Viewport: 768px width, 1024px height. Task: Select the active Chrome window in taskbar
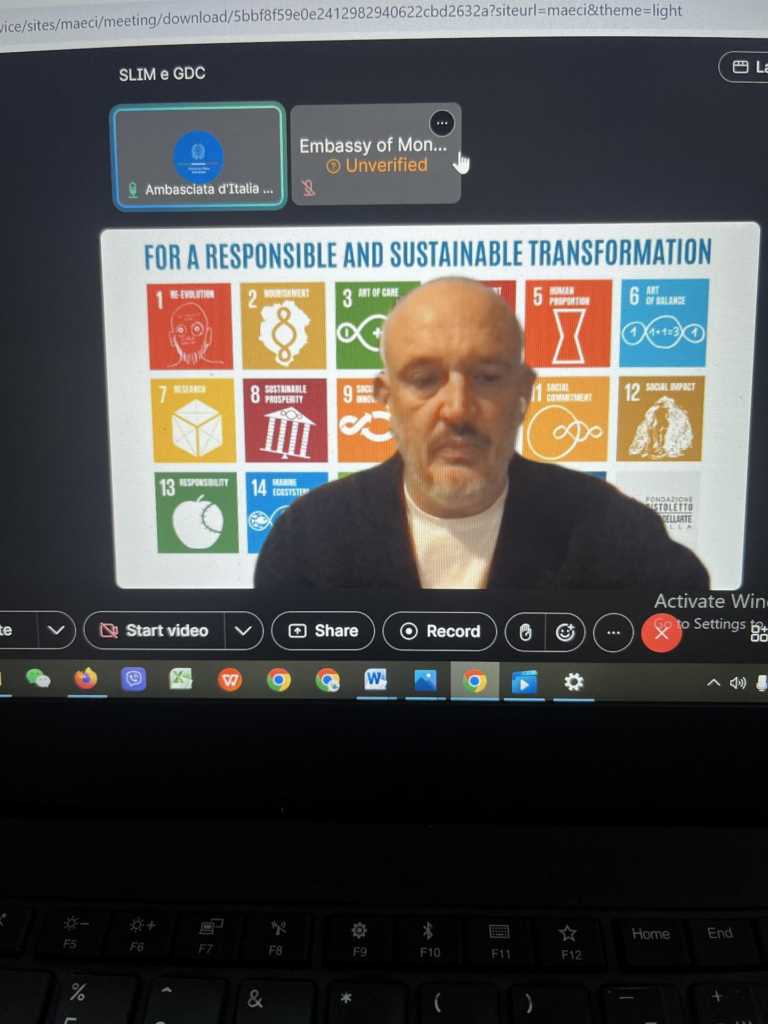coord(475,681)
